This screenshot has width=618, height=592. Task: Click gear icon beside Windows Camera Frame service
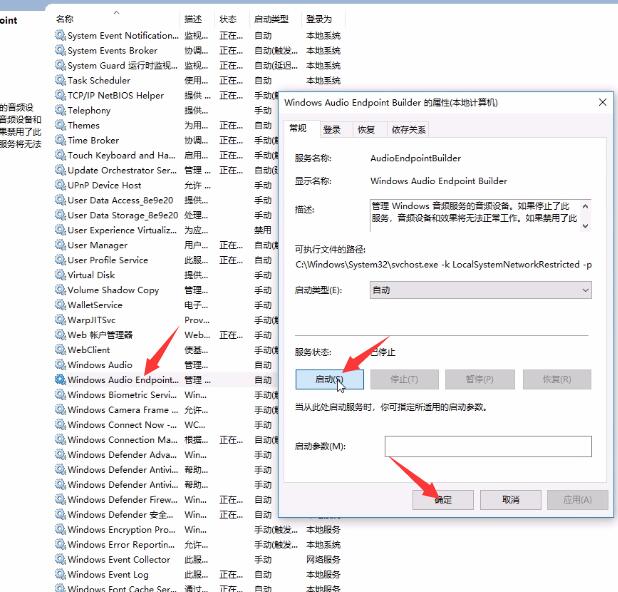point(60,410)
